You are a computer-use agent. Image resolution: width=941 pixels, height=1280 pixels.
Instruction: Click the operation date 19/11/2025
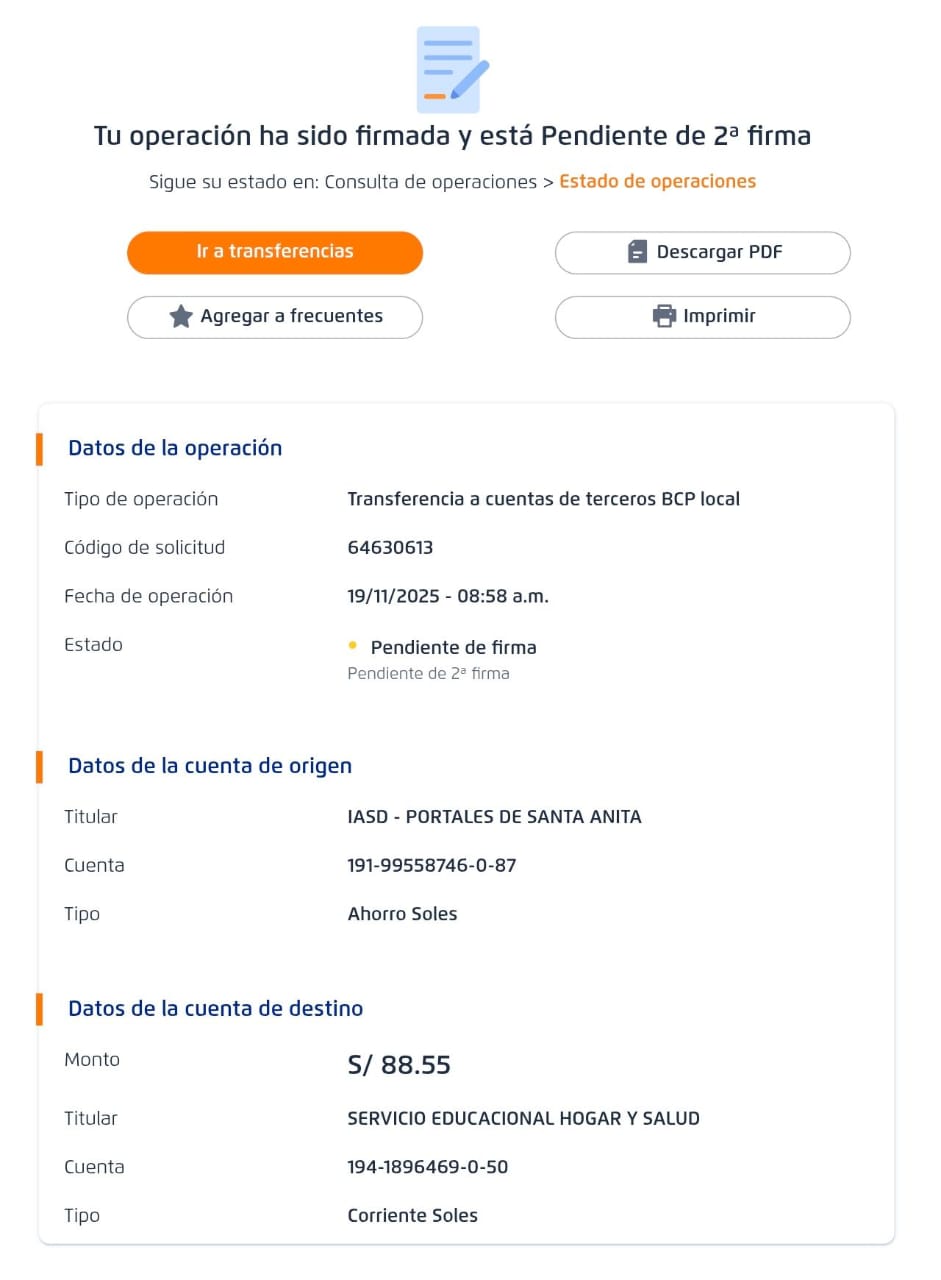397,597
